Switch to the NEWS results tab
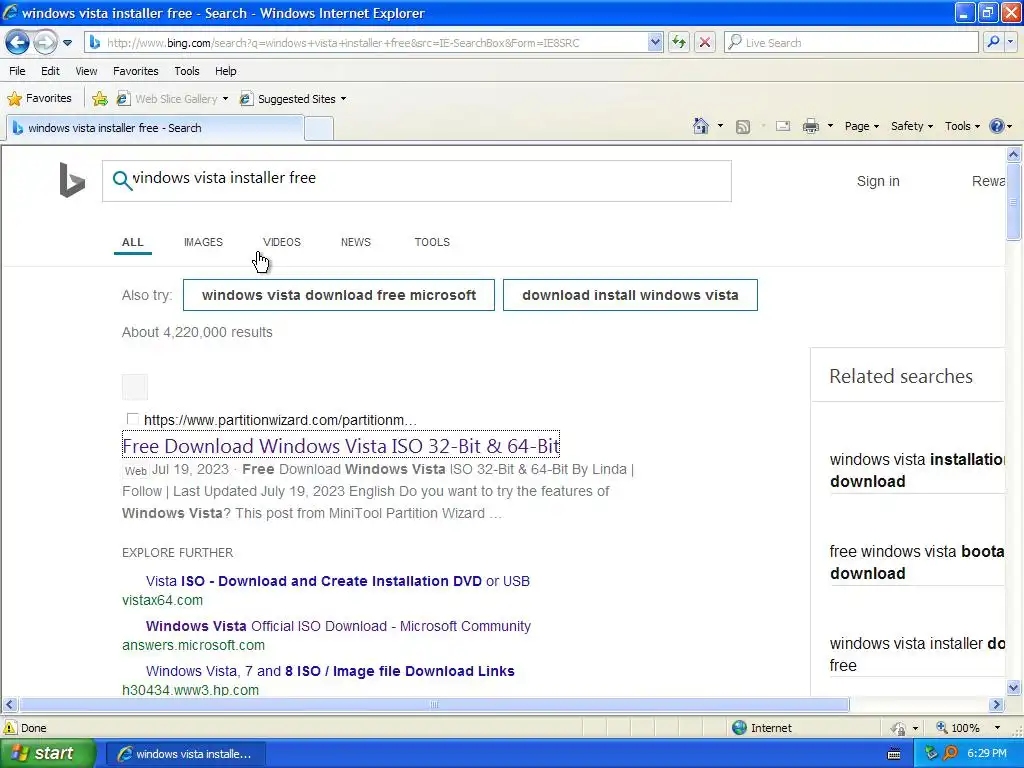The image size is (1024, 768). point(355,242)
